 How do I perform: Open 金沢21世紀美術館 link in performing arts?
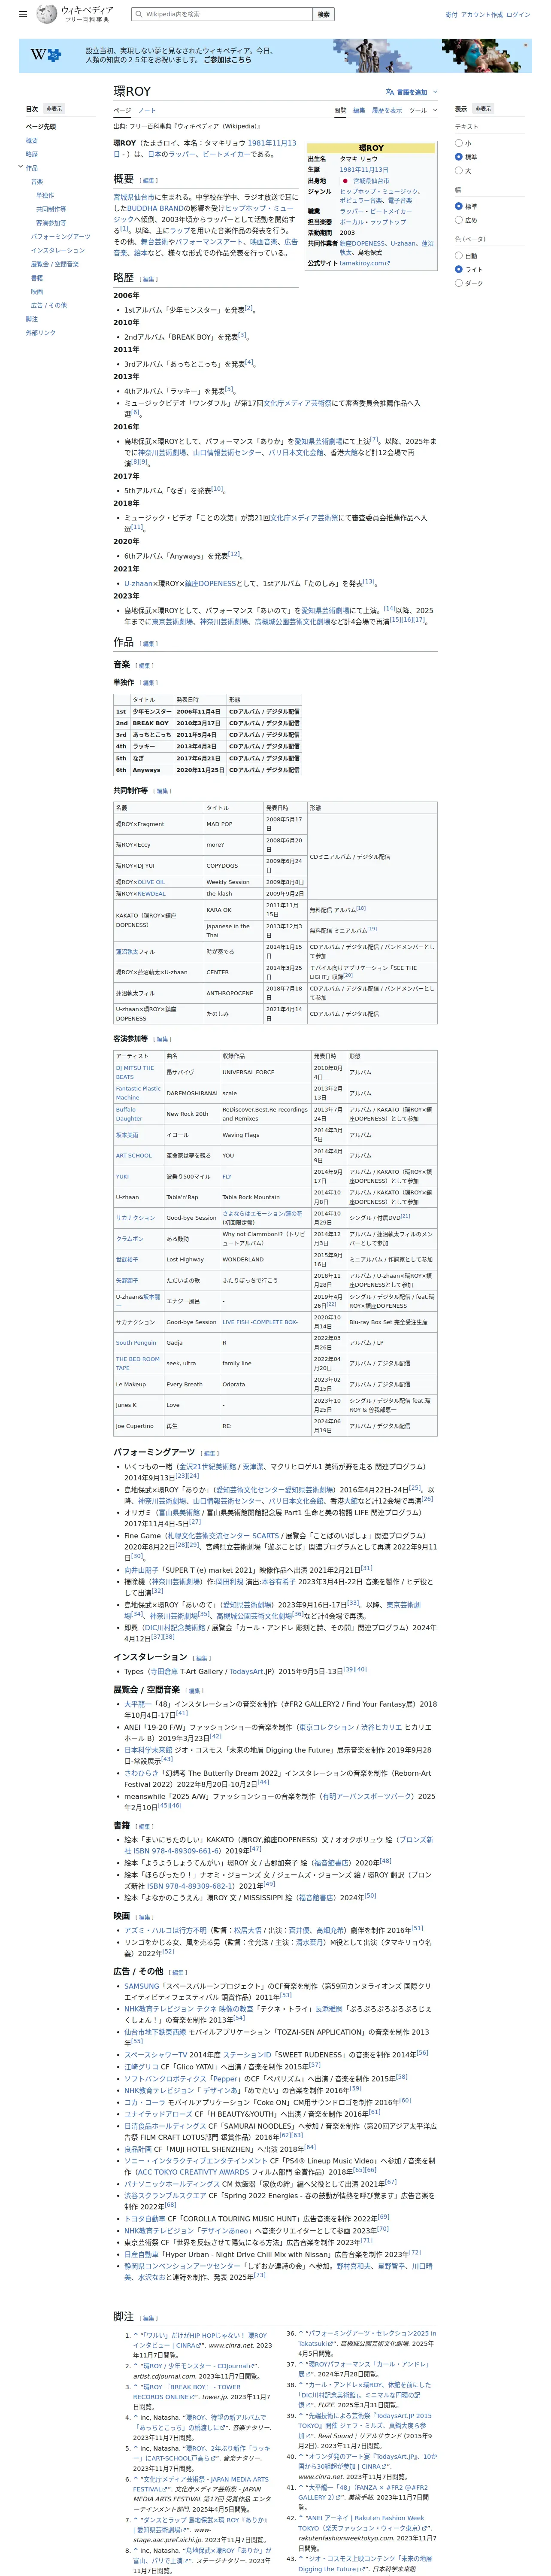tap(207, 1466)
